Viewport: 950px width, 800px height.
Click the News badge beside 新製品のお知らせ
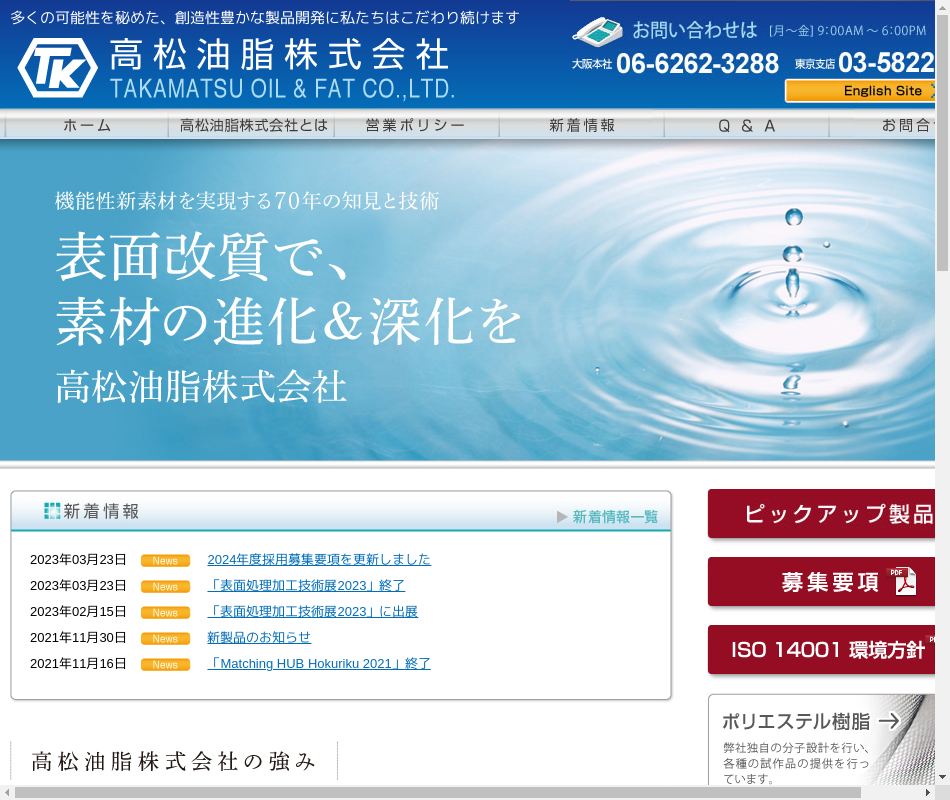(165, 639)
